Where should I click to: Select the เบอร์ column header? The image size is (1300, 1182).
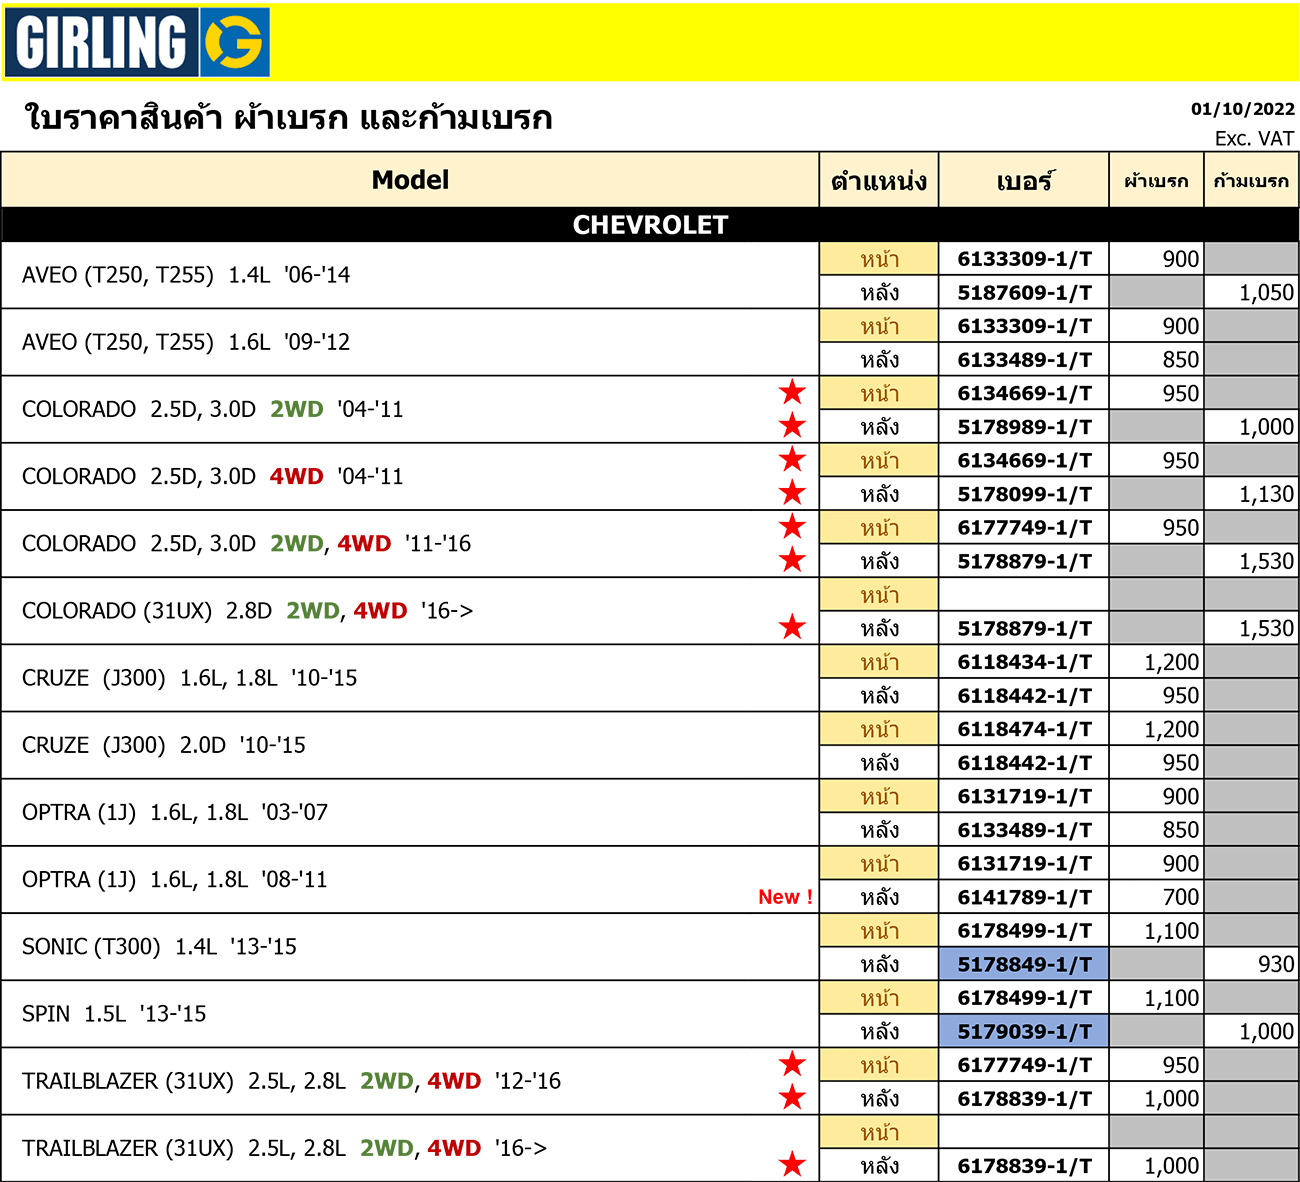click(x=1024, y=180)
